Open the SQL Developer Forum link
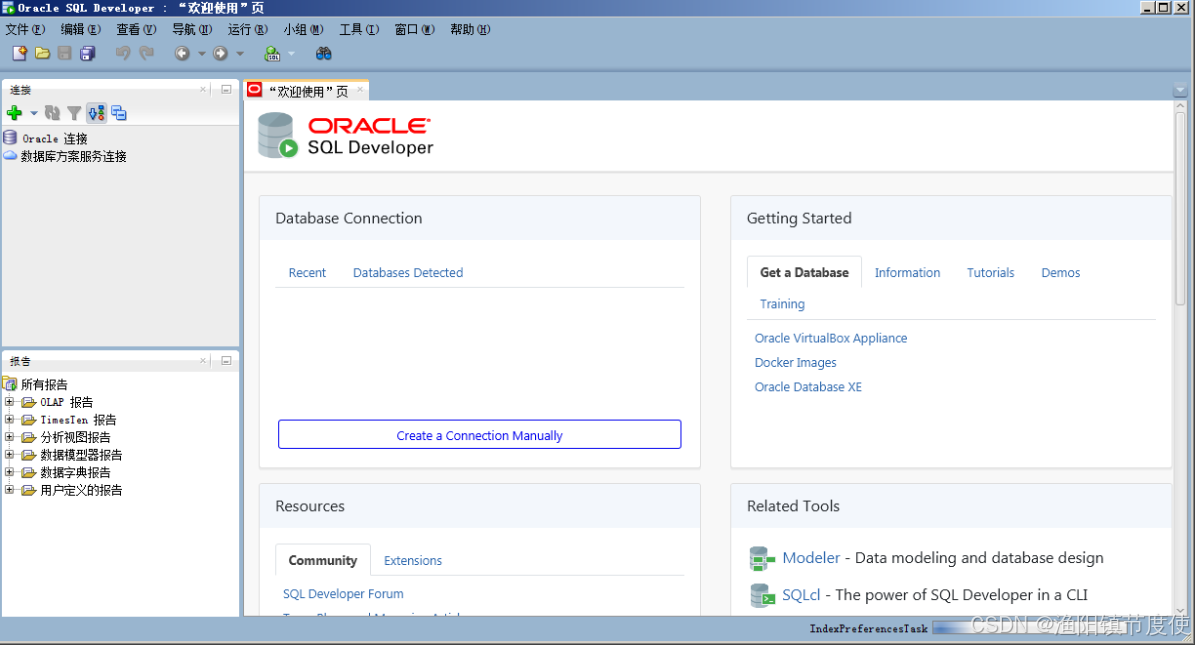Image resolution: width=1195 pixels, height=645 pixels. pos(343,593)
